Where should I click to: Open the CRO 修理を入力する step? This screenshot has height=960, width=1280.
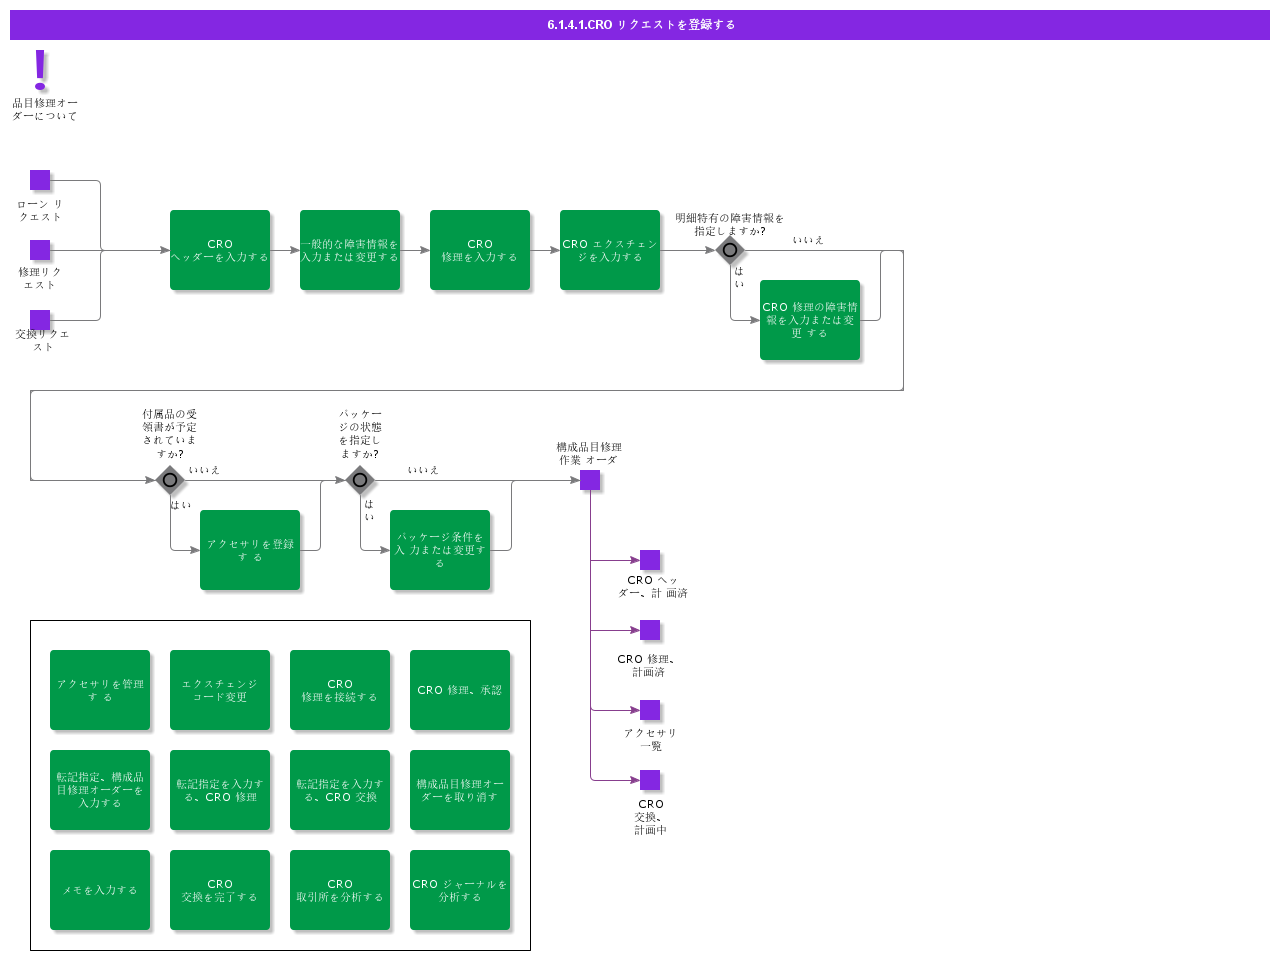click(480, 250)
